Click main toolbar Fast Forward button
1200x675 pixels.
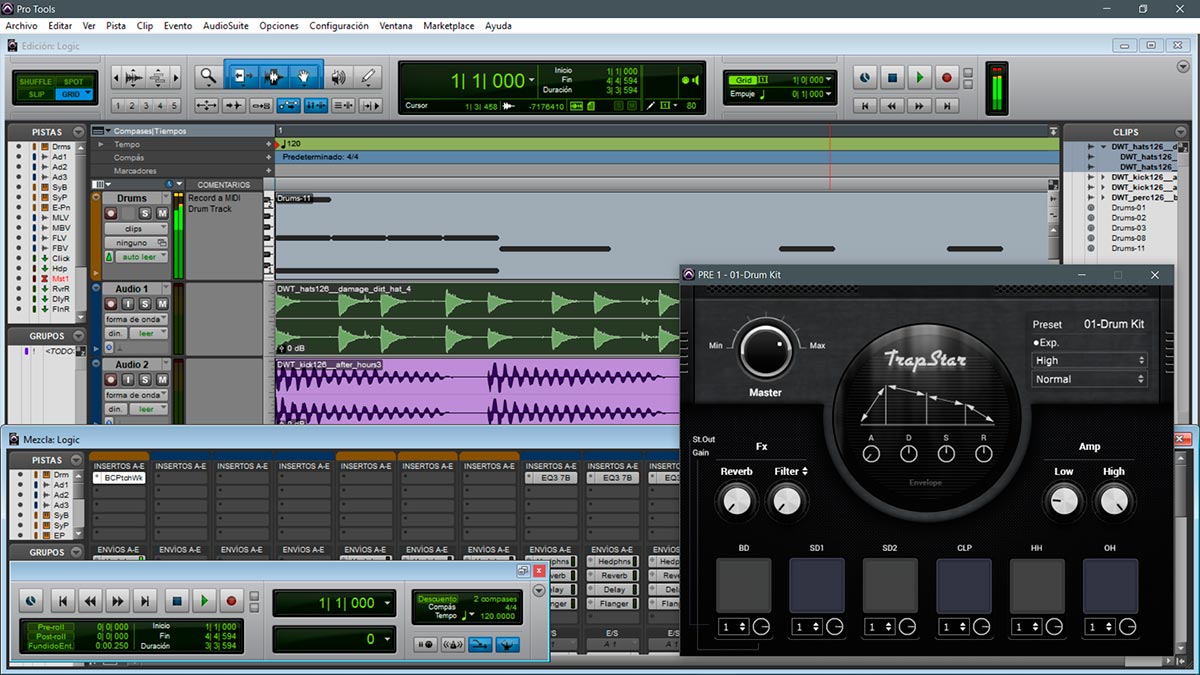pyautogui.click(x=919, y=105)
